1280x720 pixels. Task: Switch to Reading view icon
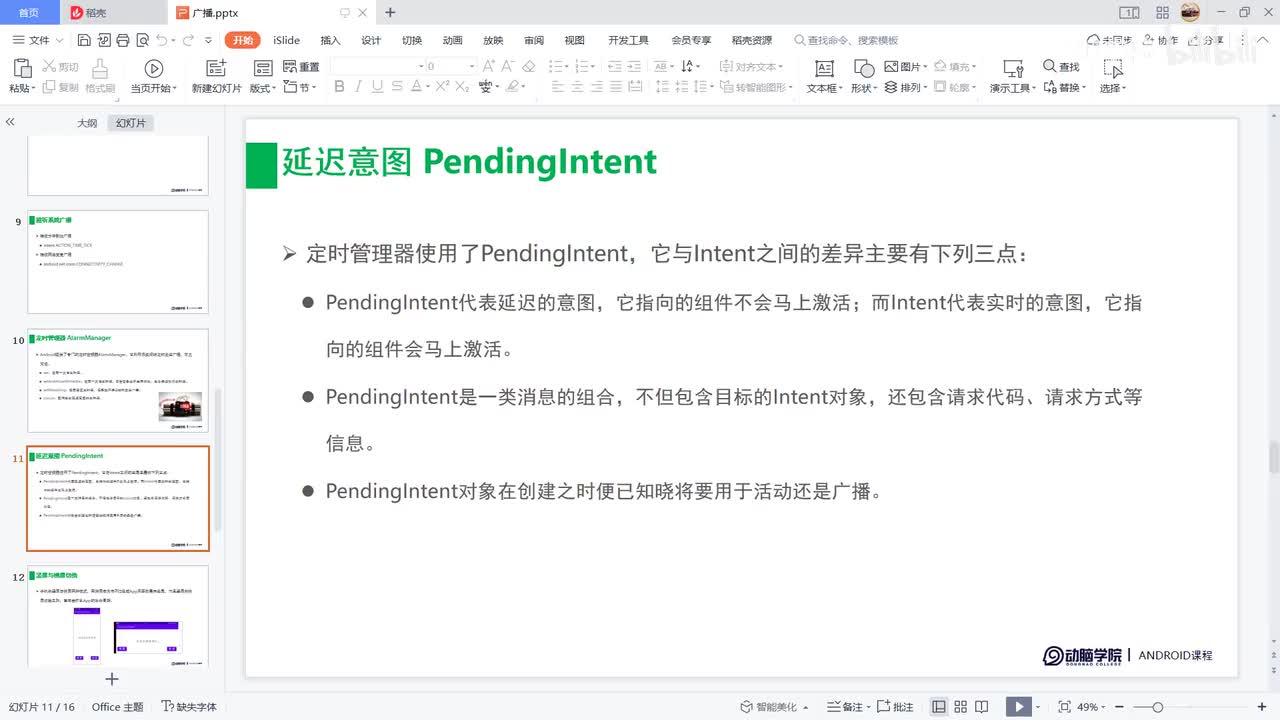coord(983,707)
